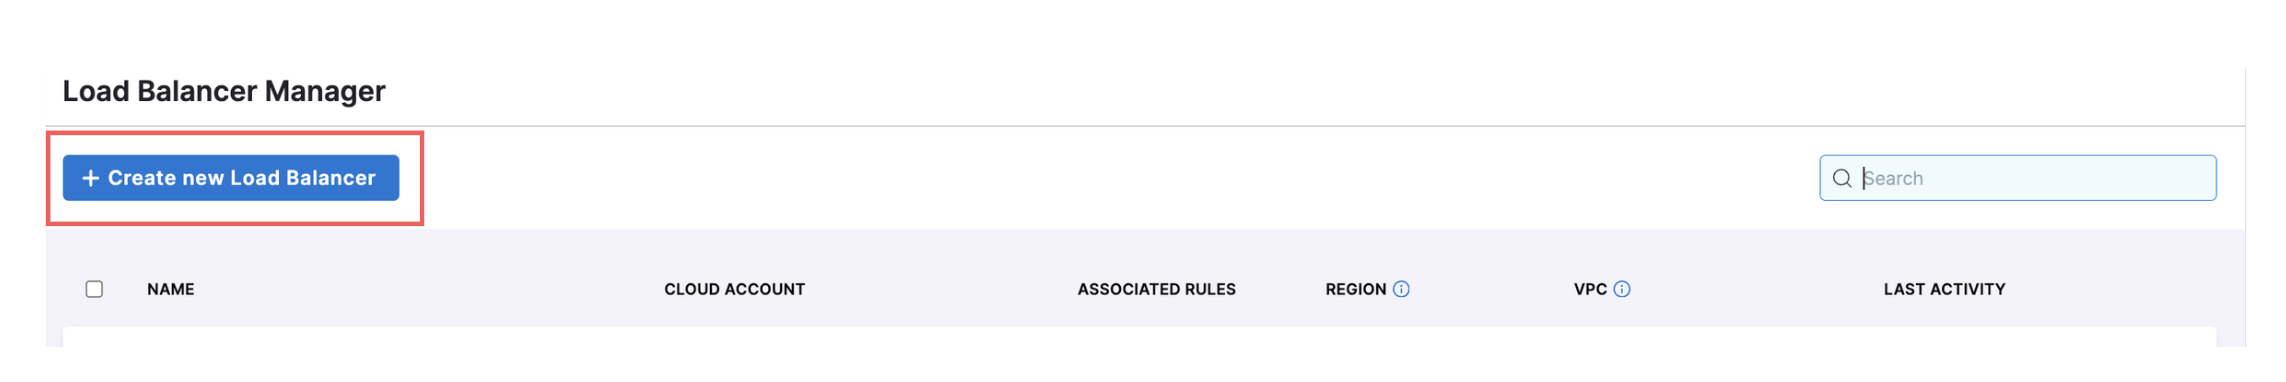Sort by the NAME column header
Viewport: 2286px width, 382px height.
point(171,289)
